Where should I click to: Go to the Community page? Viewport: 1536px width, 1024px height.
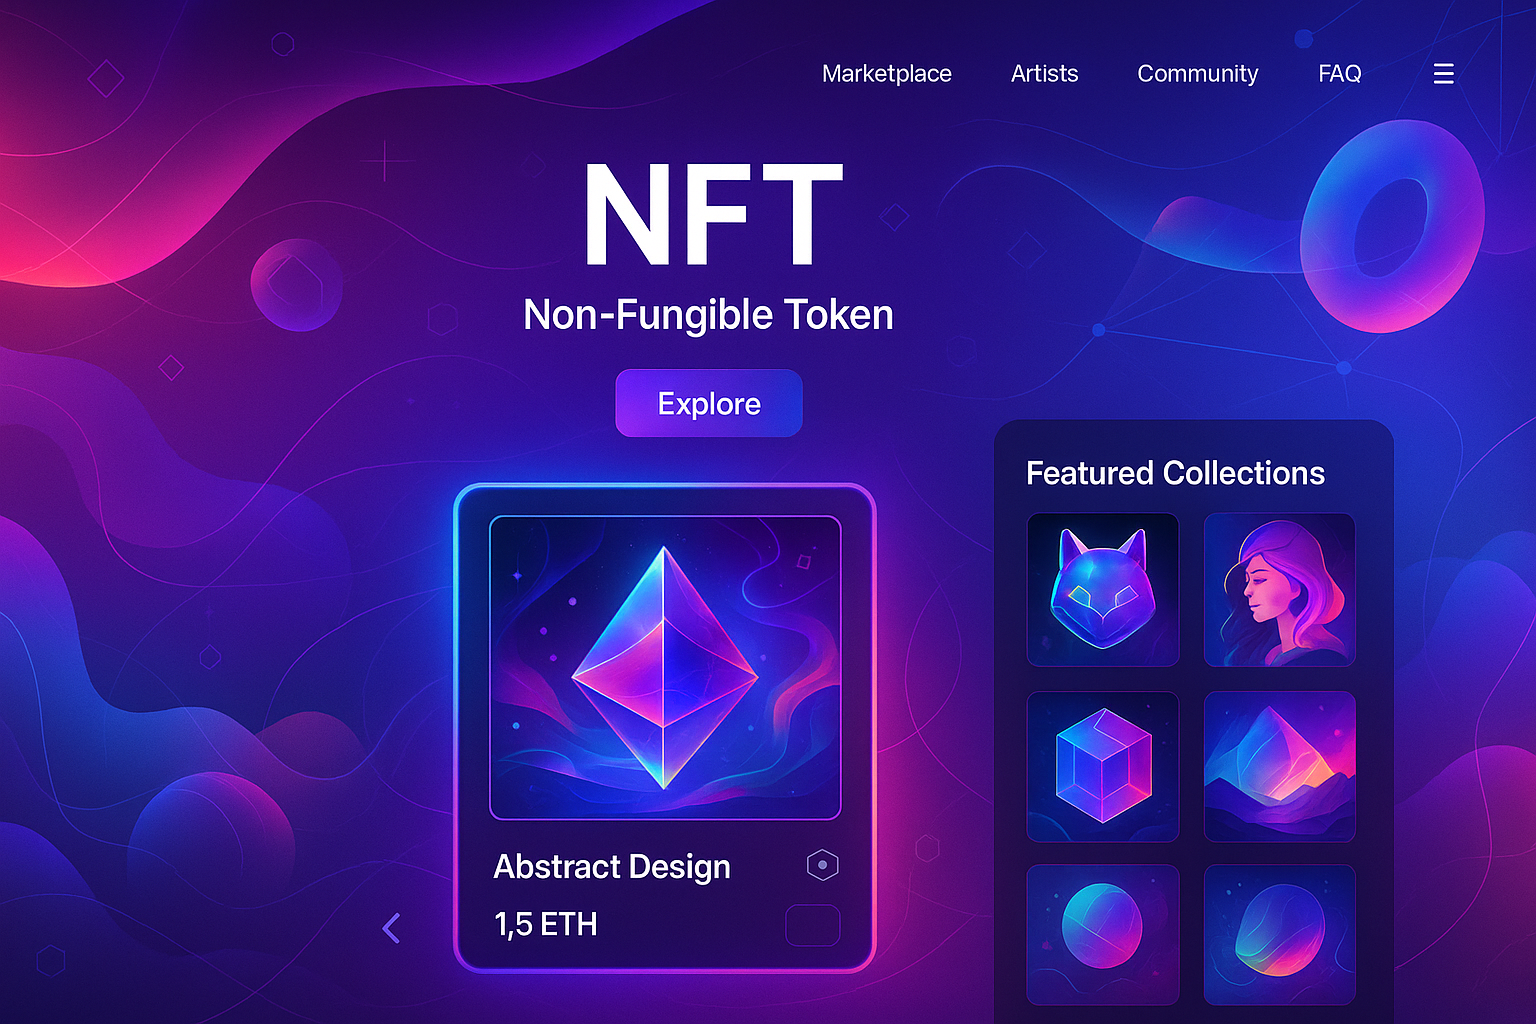(1197, 73)
